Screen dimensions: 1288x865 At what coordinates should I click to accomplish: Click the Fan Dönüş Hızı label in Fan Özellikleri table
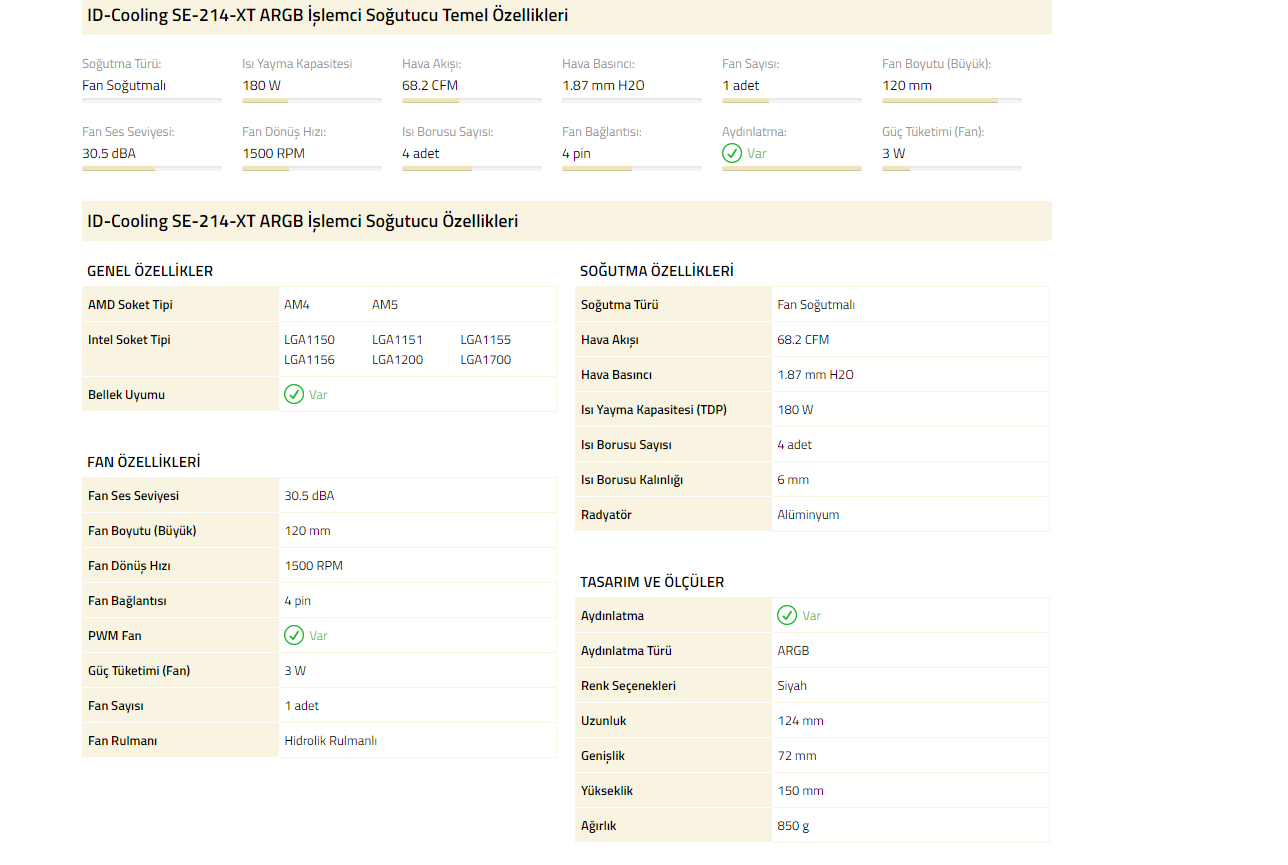tap(129, 565)
